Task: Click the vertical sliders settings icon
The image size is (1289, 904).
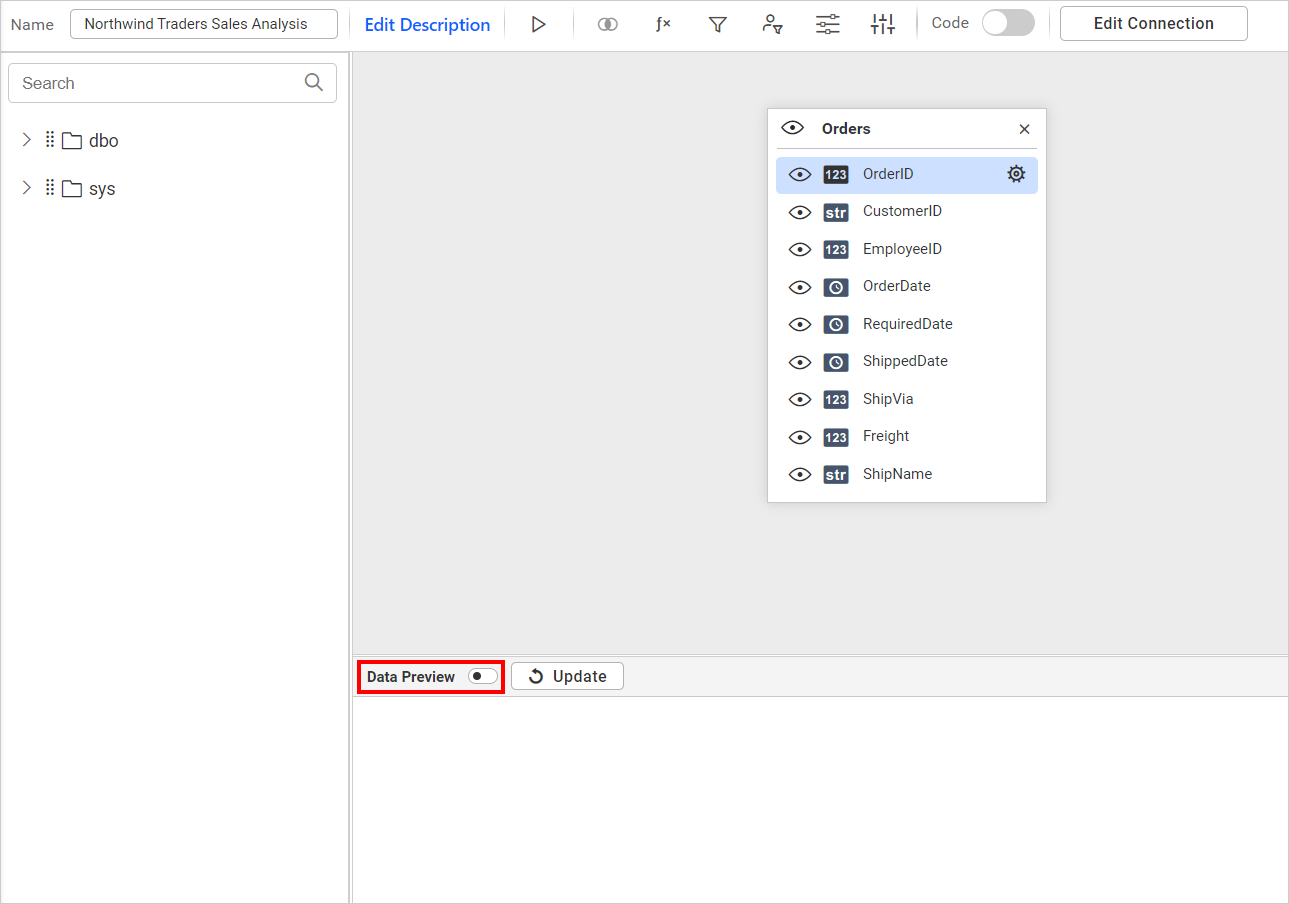Action: pos(882,24)
